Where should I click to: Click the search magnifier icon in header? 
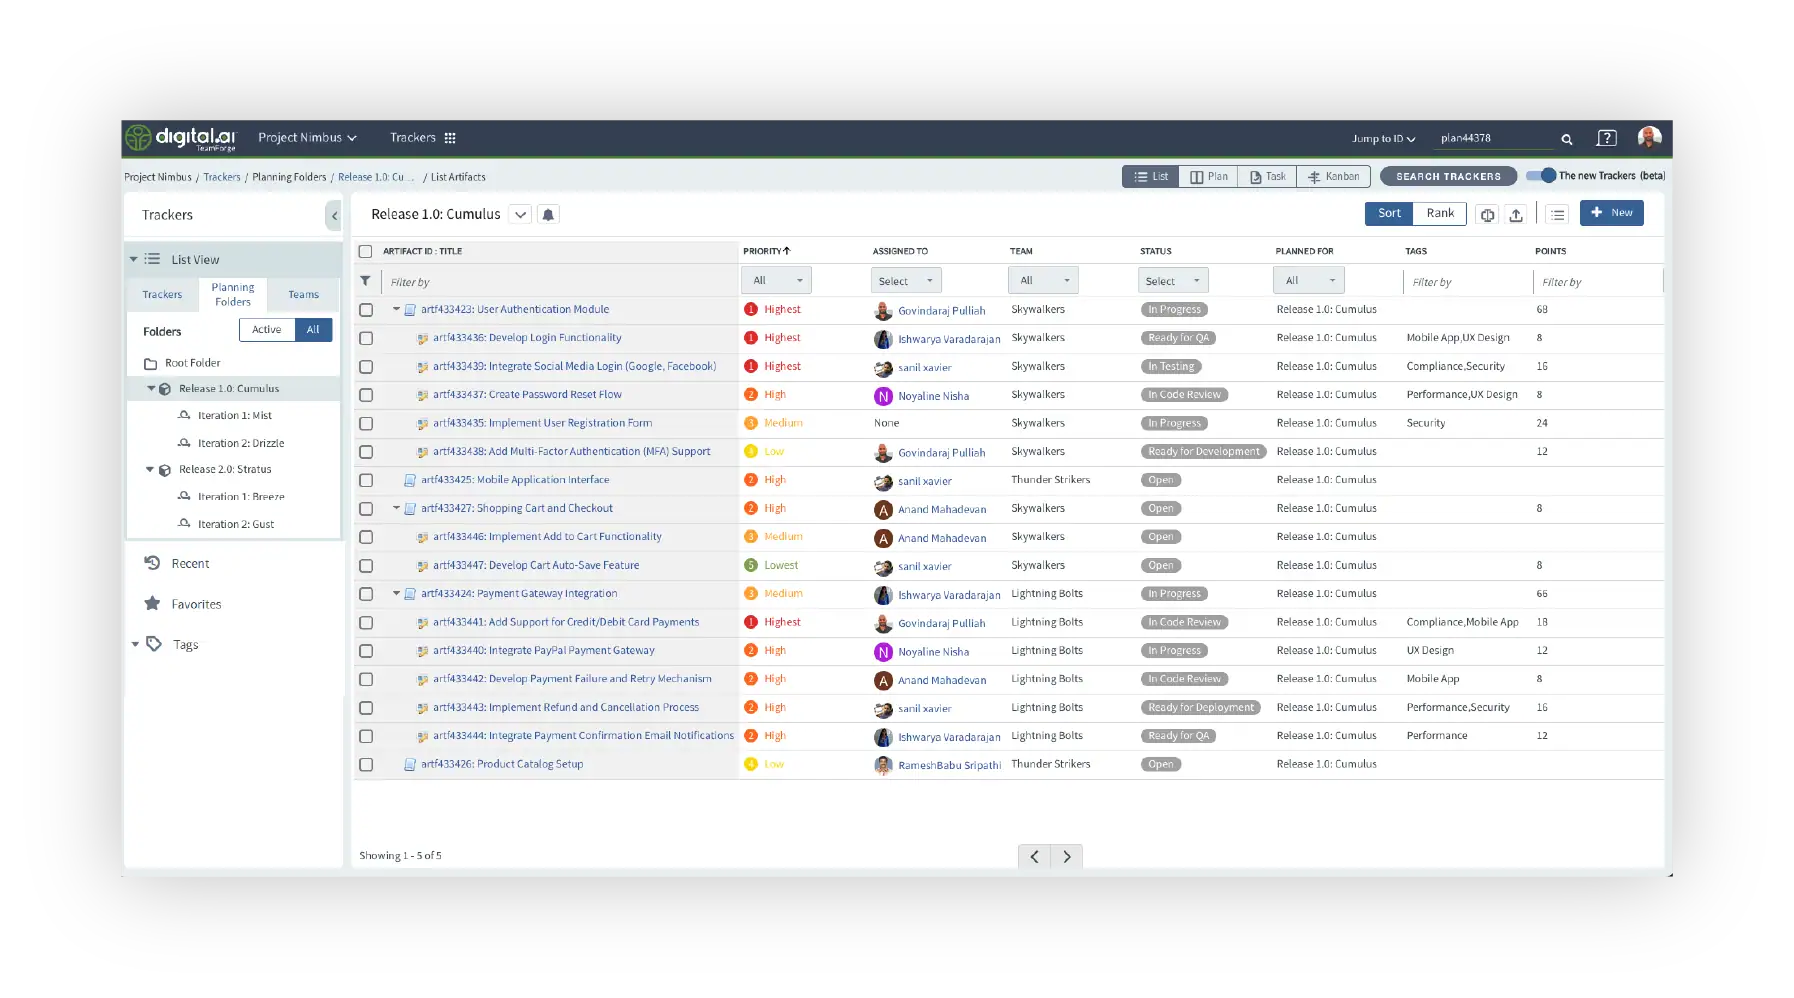point(1567,139)
